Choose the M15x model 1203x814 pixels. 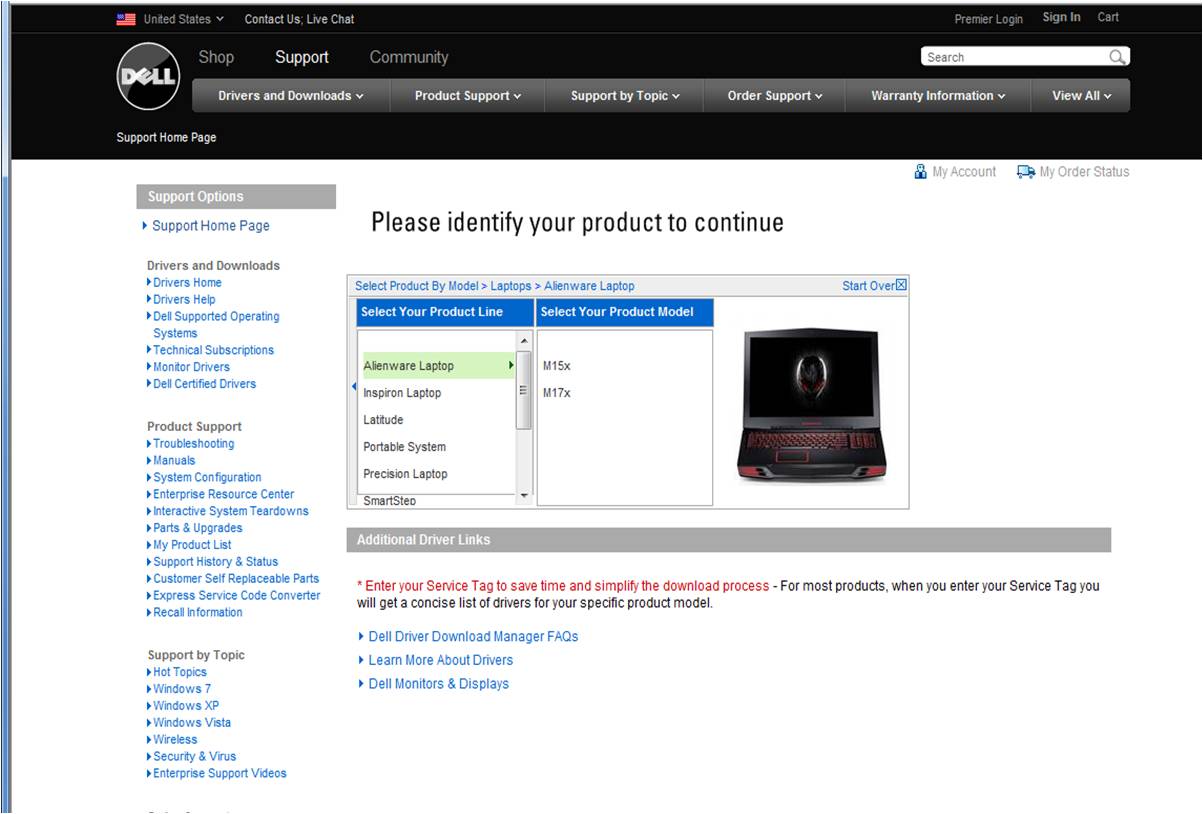coord(557,366)
